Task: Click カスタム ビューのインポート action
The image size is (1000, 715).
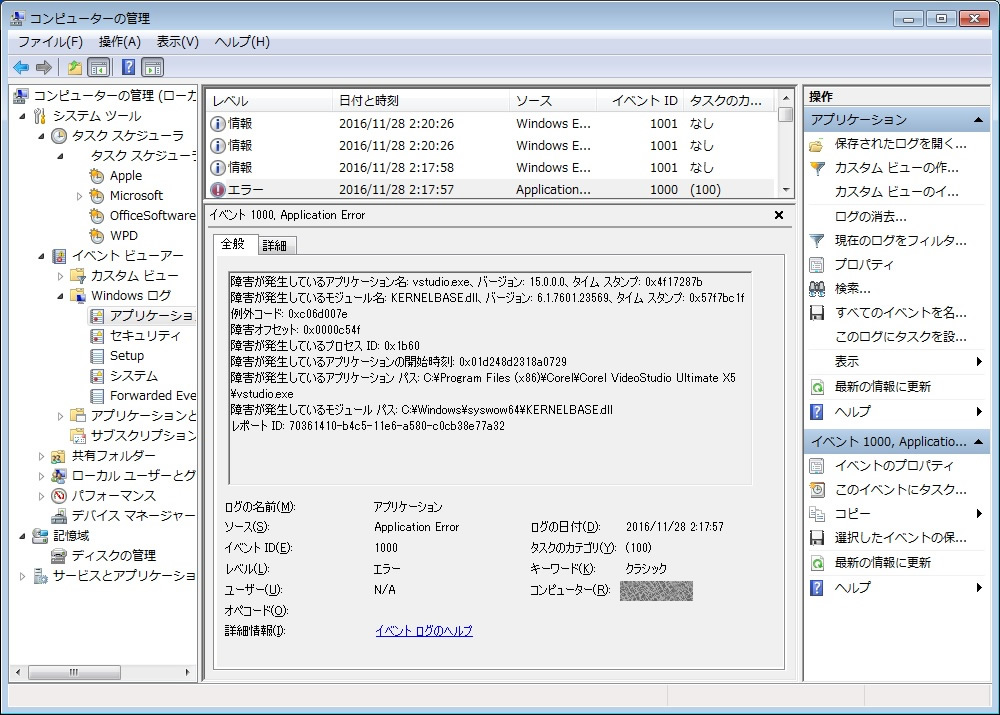Action: click(897, 193)
